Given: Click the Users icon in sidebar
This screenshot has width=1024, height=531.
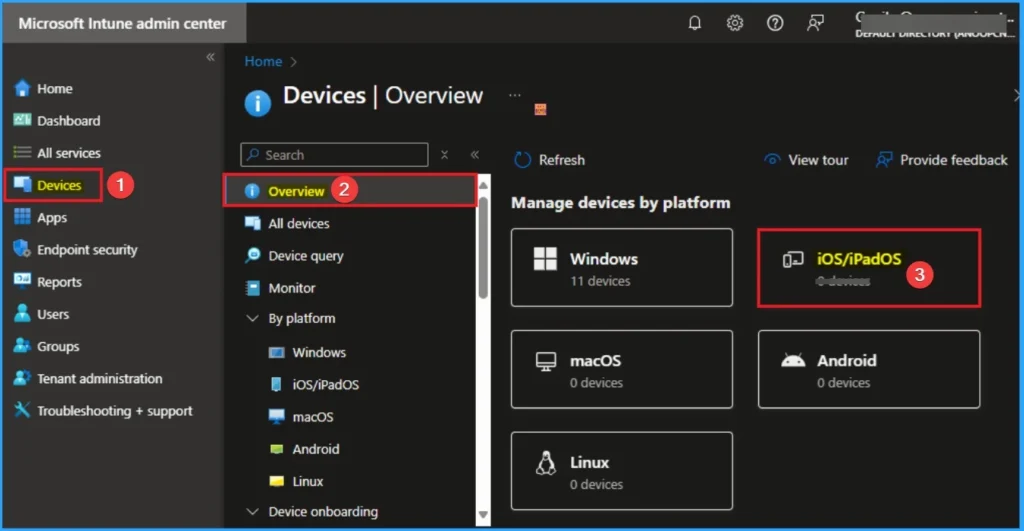Looking at the screenshot, I should point(22,314).
